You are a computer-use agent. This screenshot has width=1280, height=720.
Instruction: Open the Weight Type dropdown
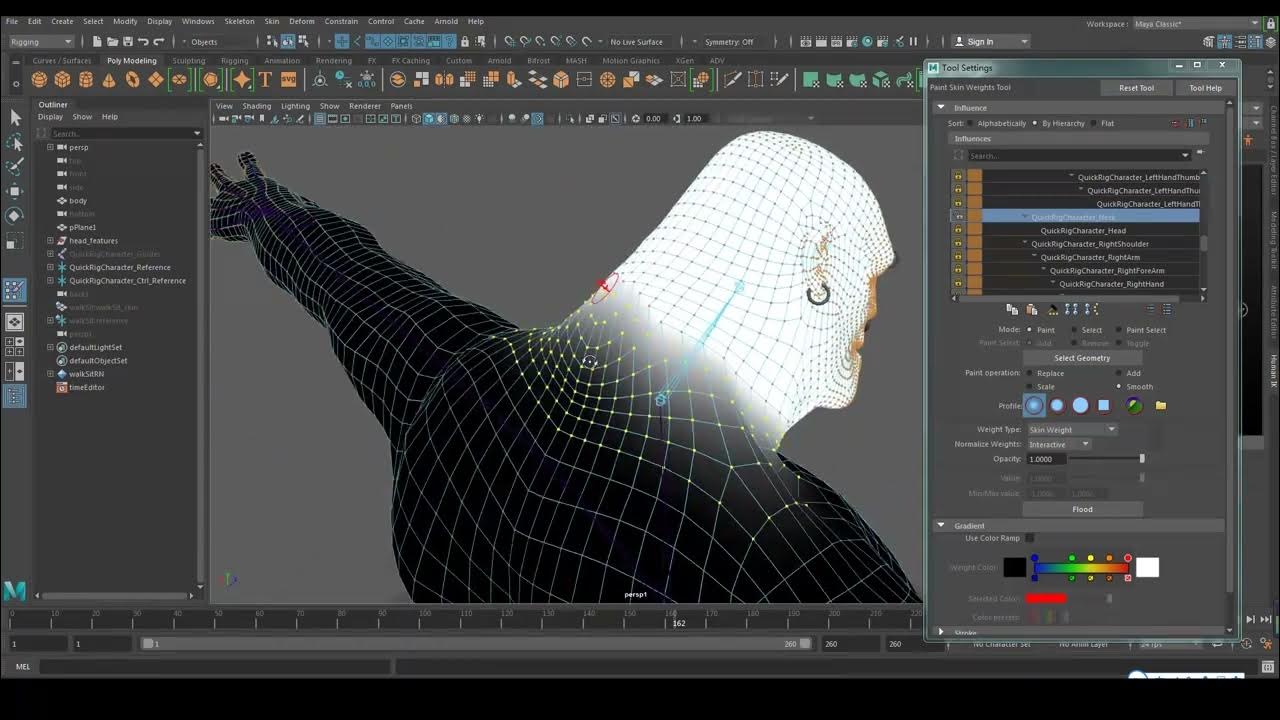pyautogui.click(x=1072, y=430)
